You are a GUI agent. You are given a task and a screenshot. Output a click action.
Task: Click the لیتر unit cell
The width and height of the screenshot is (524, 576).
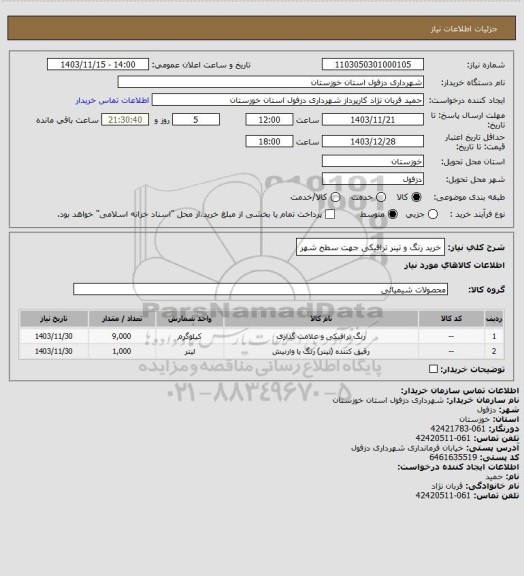point(190,352)
